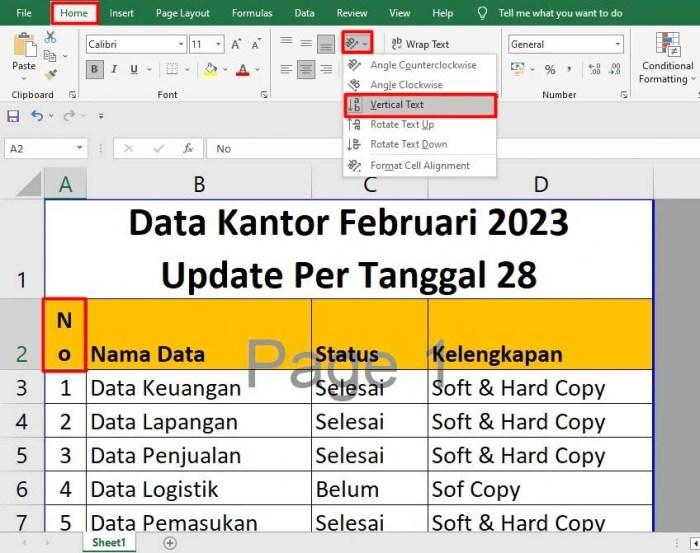Click Increase Decimal icon
This screenshot has height=553, width=700.
(594, 69)
